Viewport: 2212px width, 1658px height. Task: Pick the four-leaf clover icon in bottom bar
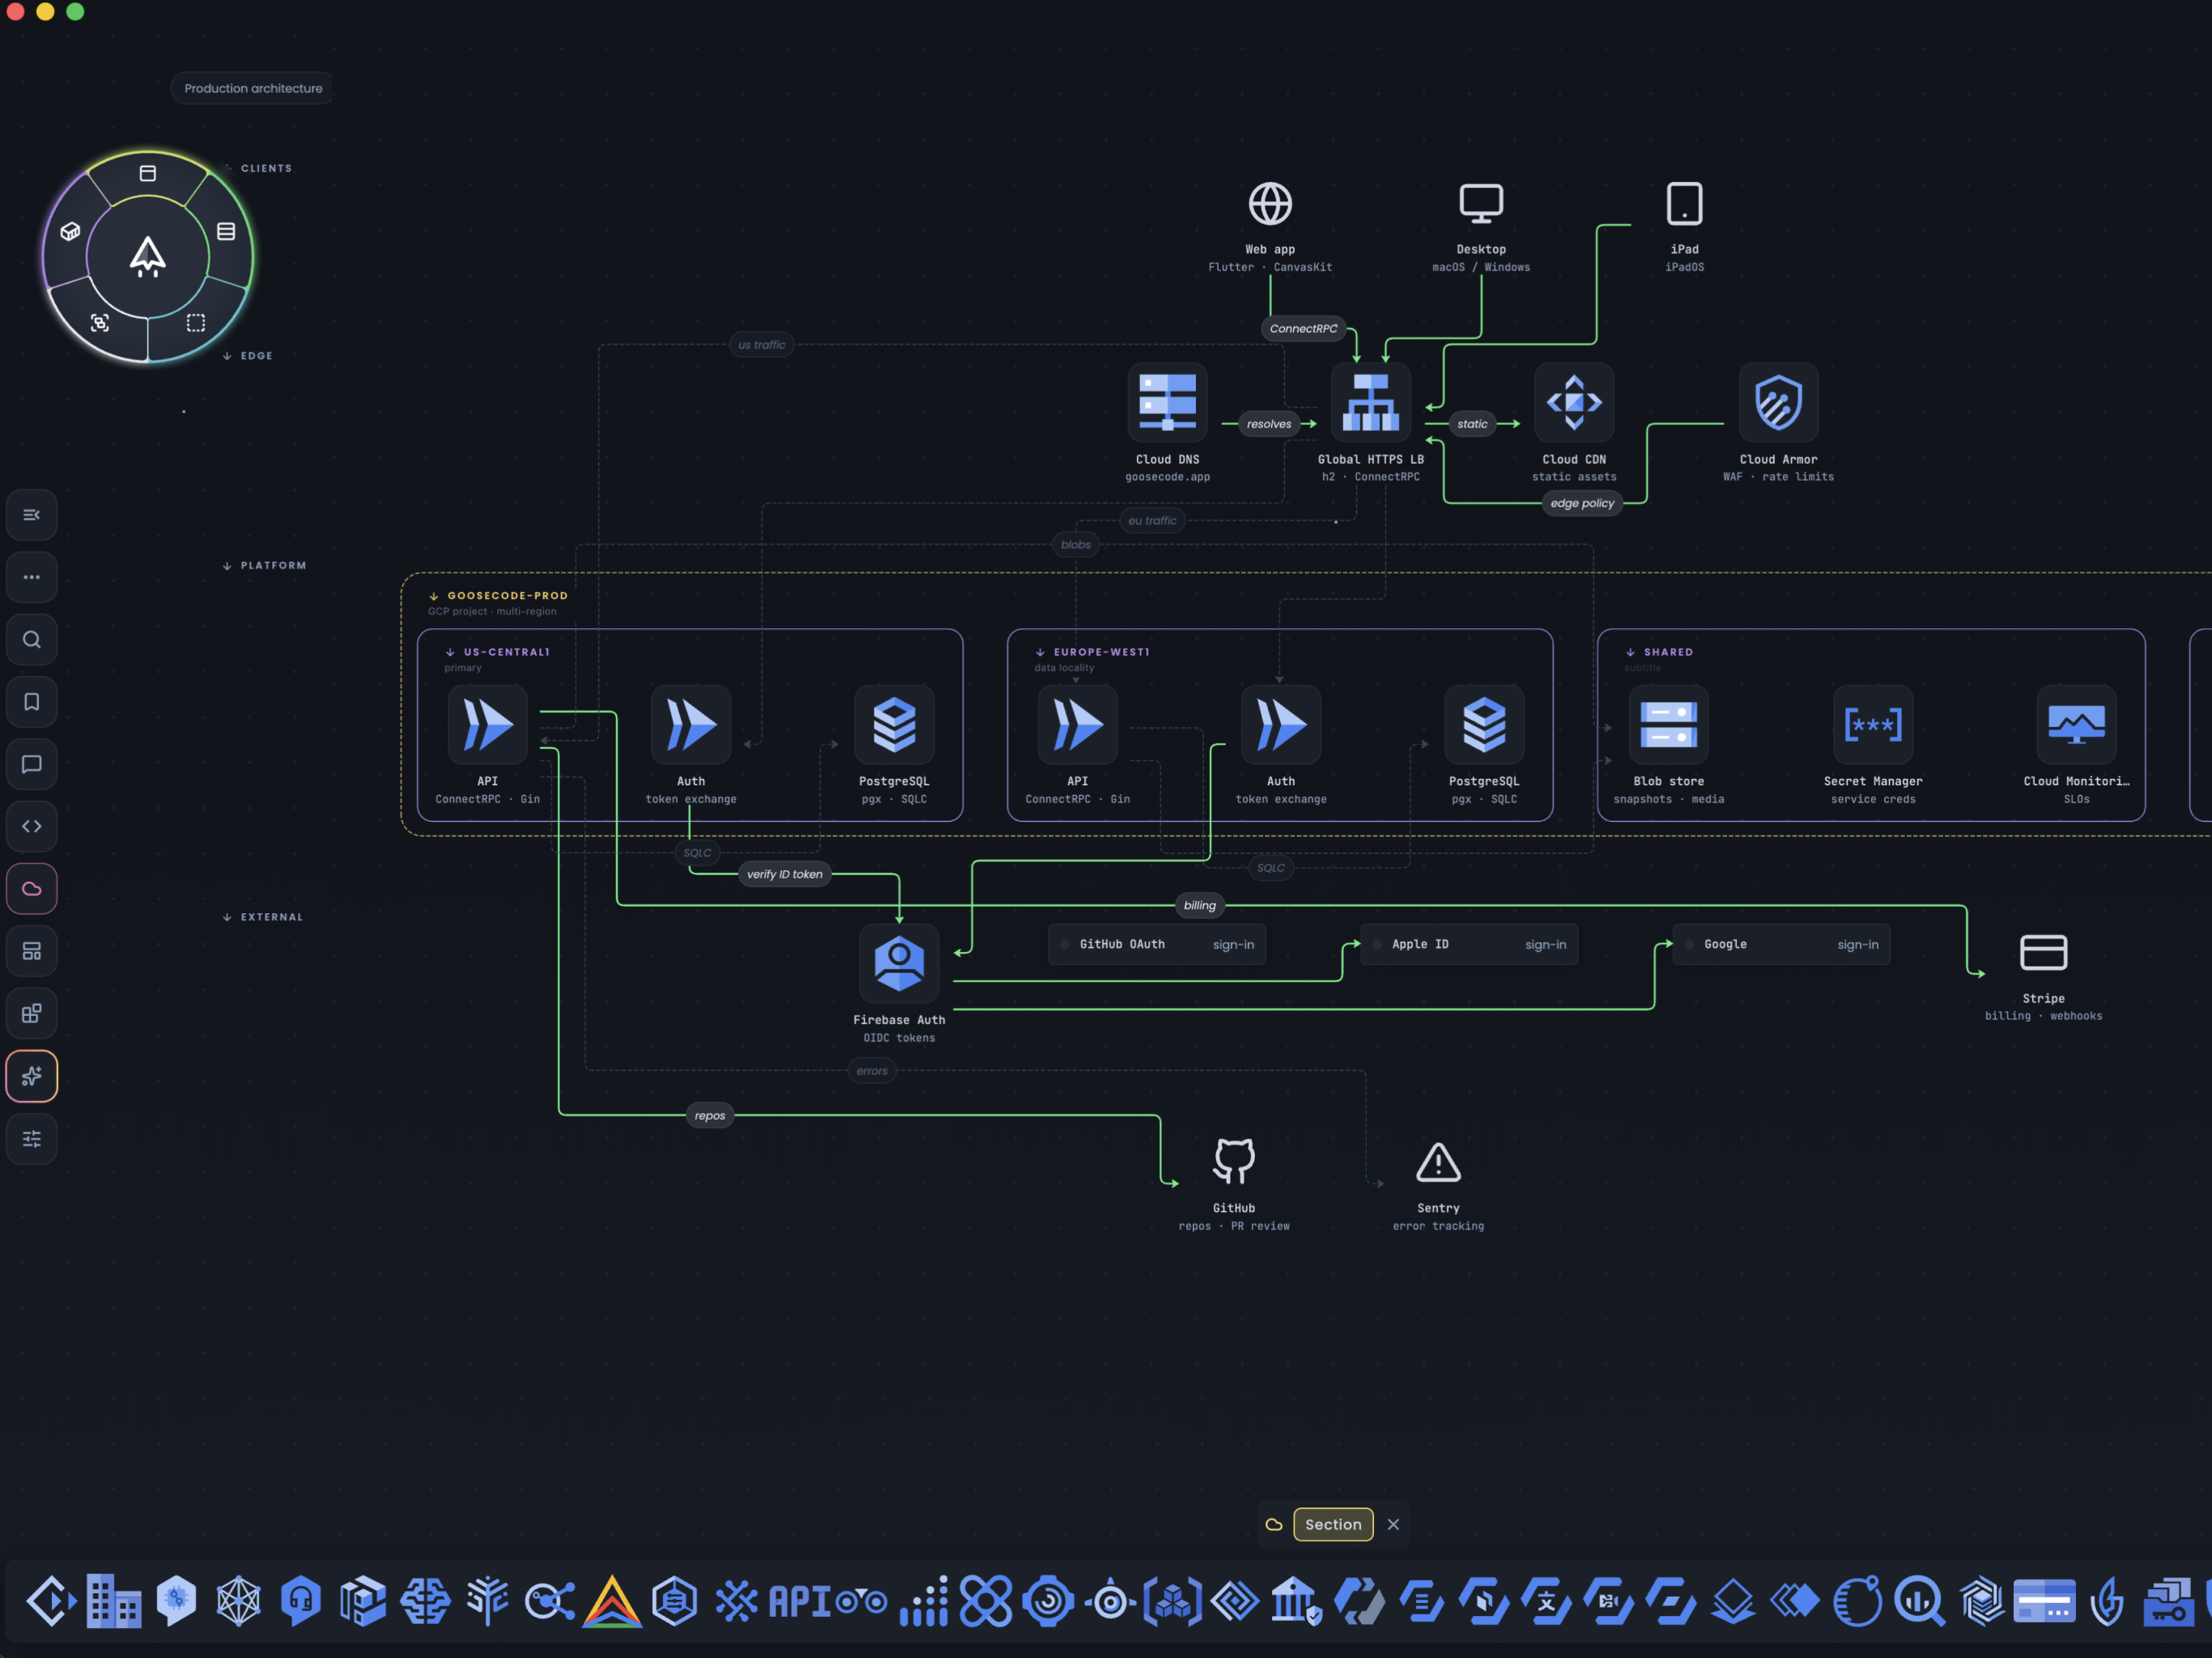[x=986, y=1601]
